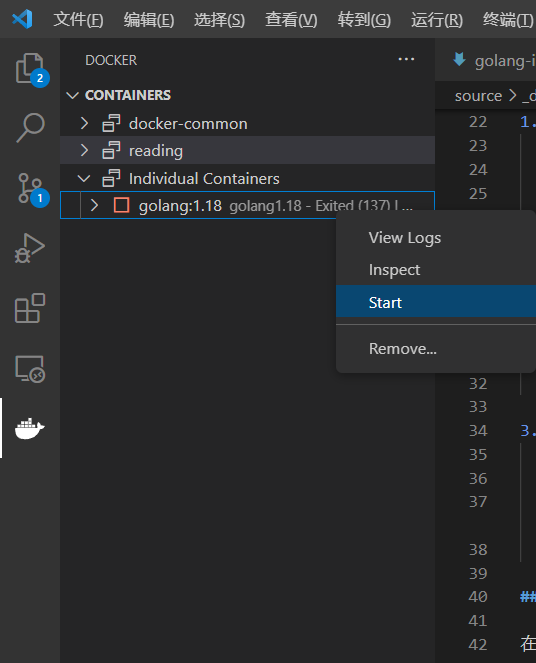Choose Remove... from context menu
536x663 pixels.
point(436,349)
